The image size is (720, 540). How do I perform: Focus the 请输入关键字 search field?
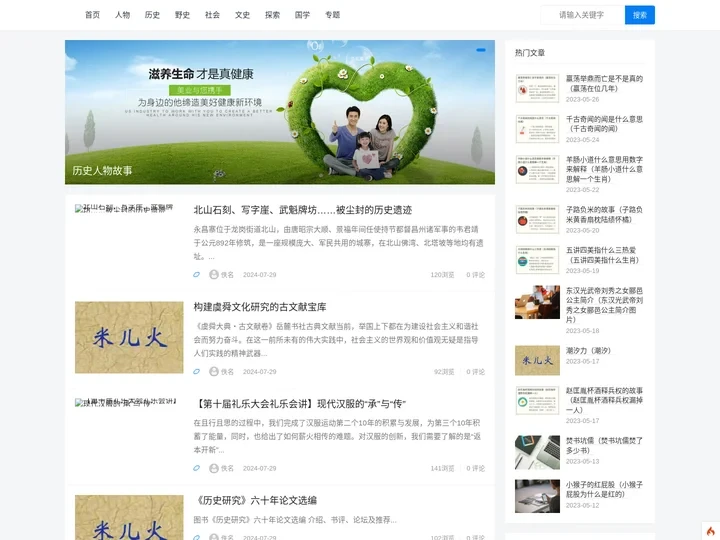(582, 15)
